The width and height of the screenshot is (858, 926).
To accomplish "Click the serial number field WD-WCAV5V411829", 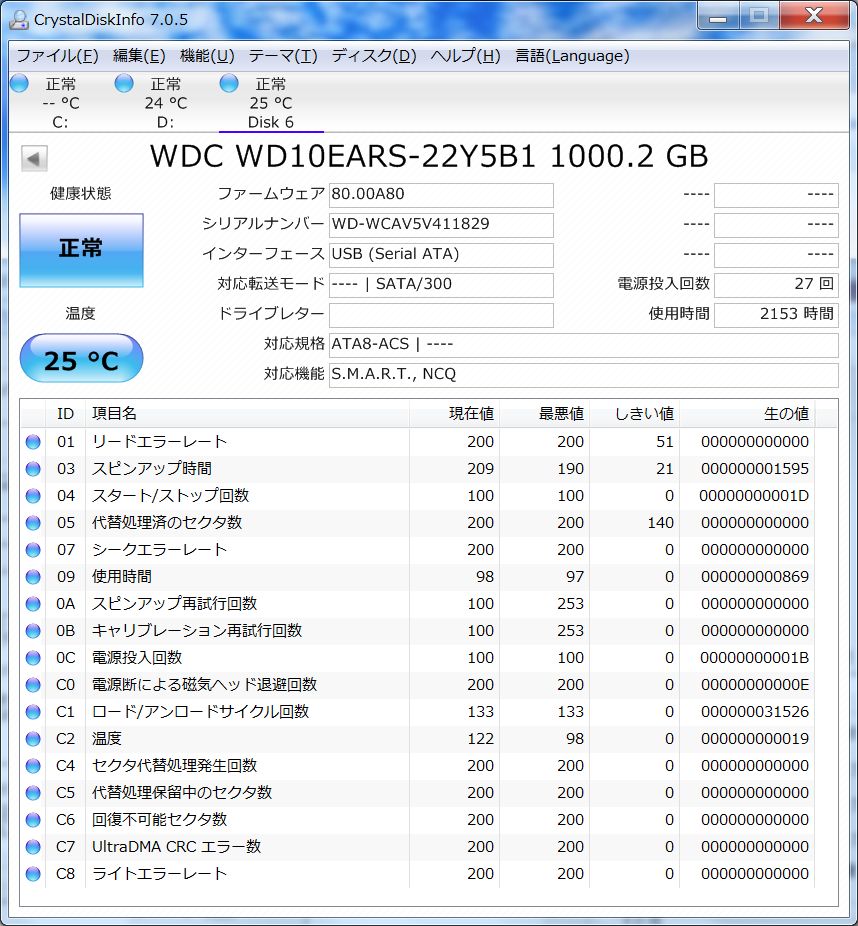I will 441,225.
